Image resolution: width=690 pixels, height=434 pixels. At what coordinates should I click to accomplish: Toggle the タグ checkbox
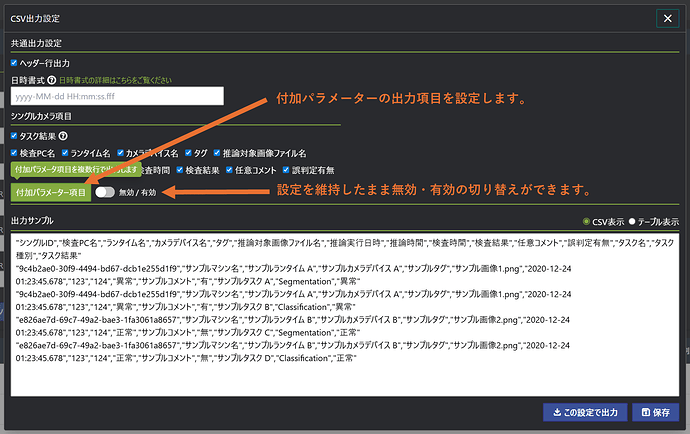click(188, 153)
